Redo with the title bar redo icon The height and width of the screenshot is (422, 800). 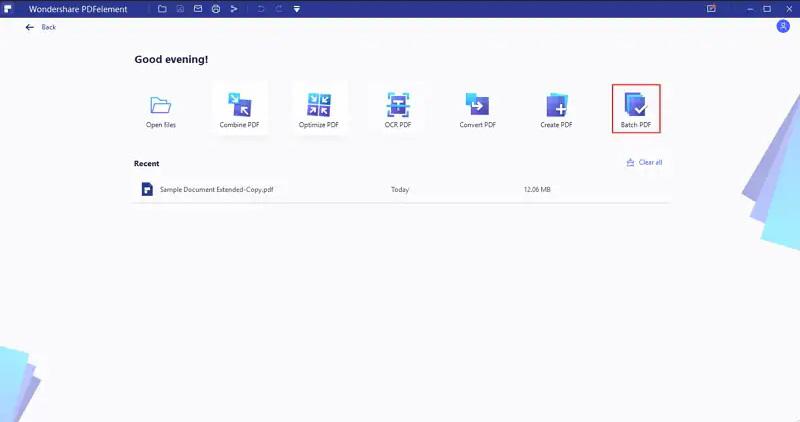point(279,9)
